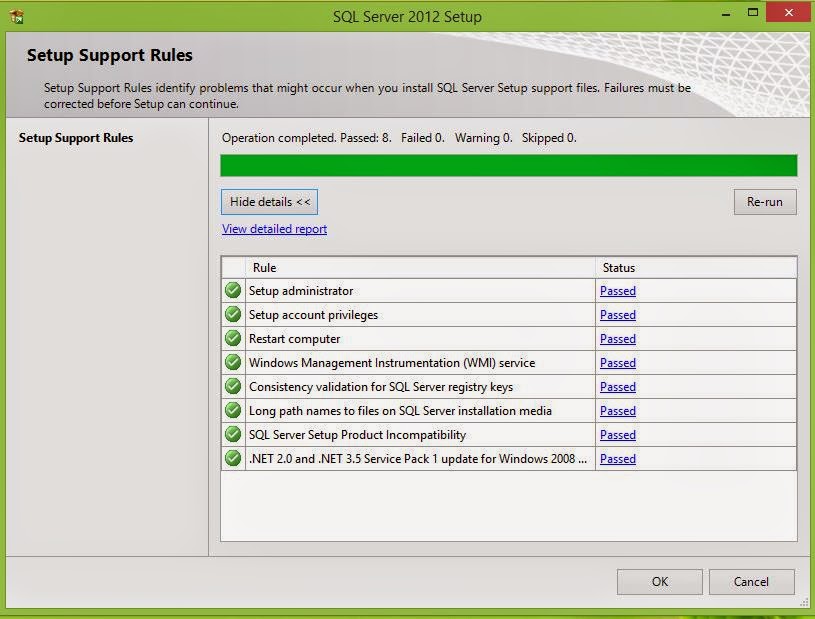The image size is (815, 619).
Task: Open Passed link for Long path names rule
Action: 617,411
